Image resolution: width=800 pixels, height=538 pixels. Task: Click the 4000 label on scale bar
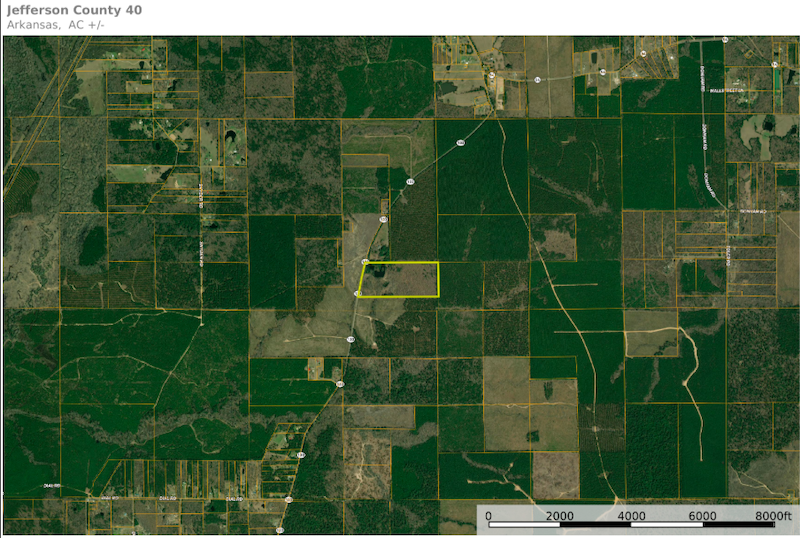631,516
